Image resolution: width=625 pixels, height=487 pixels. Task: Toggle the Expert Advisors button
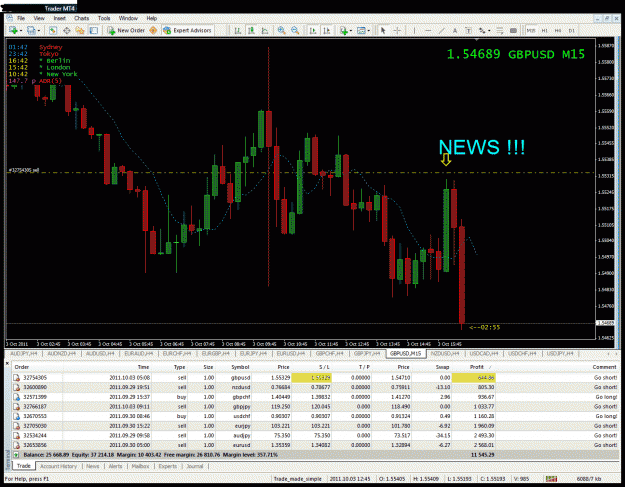(187, 31)
